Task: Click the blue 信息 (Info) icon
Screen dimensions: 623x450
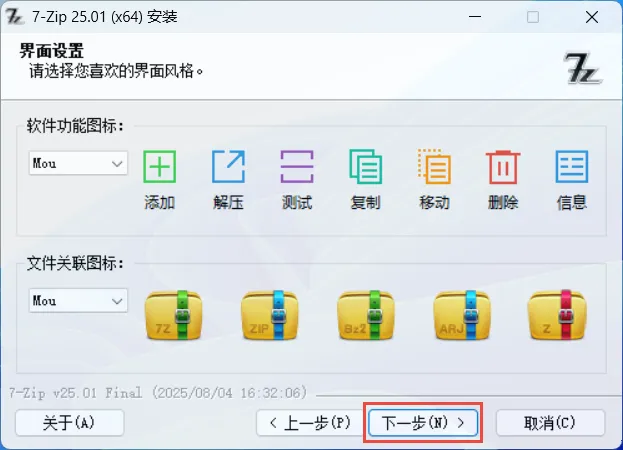Action: pyautogui.click(x=572, y=166)
